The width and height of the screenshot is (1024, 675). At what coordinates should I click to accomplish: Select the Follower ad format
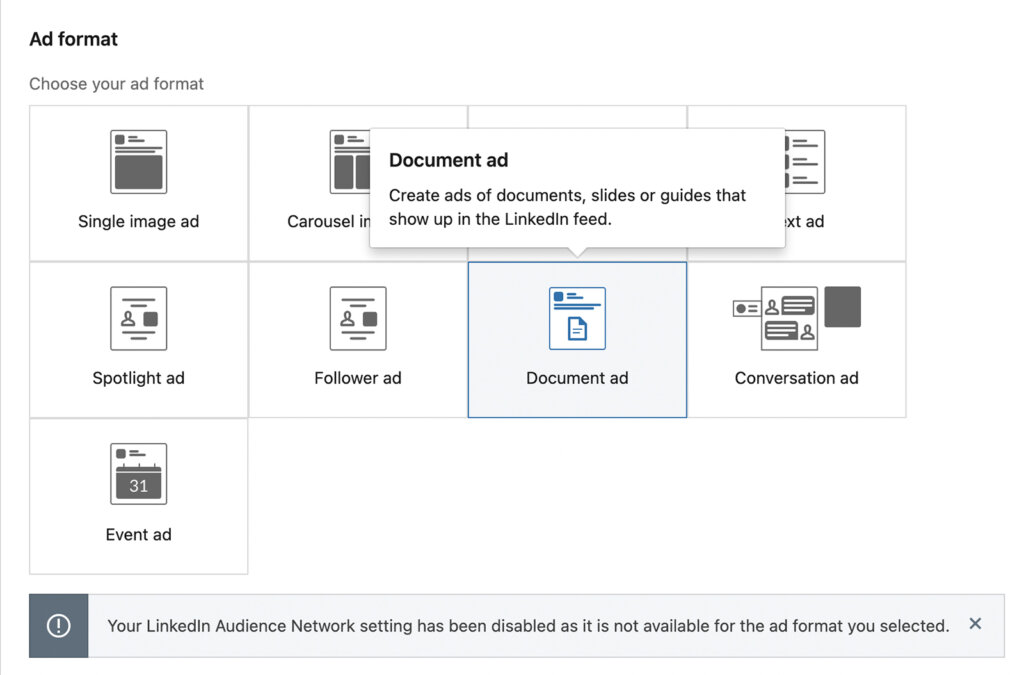pos(357,340)
